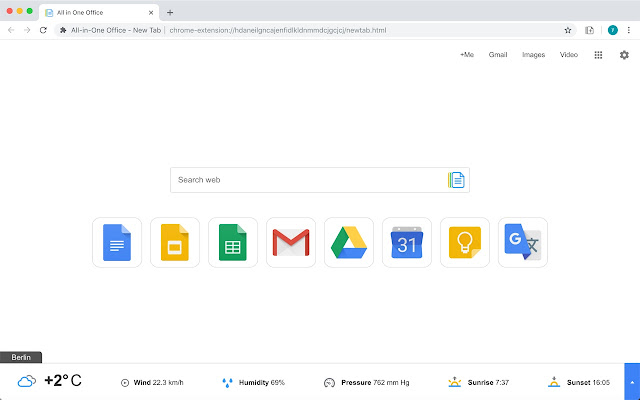This screenshot has width=640, height=400.
Task: Open the Google Translate shortcut tile
Action: point(522,242)
